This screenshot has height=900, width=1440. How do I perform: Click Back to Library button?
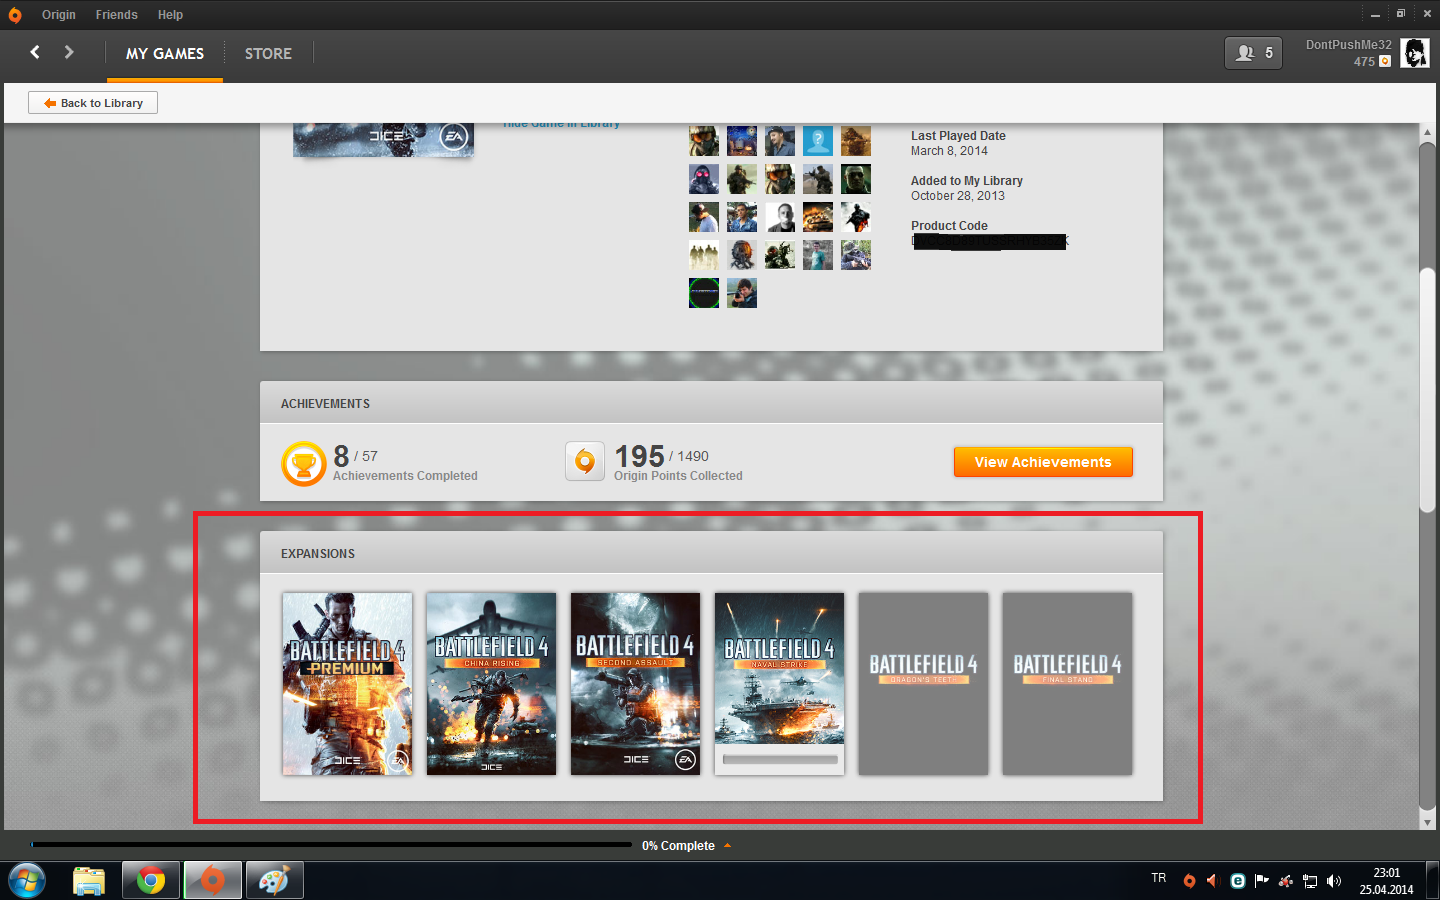click(93, 103)
